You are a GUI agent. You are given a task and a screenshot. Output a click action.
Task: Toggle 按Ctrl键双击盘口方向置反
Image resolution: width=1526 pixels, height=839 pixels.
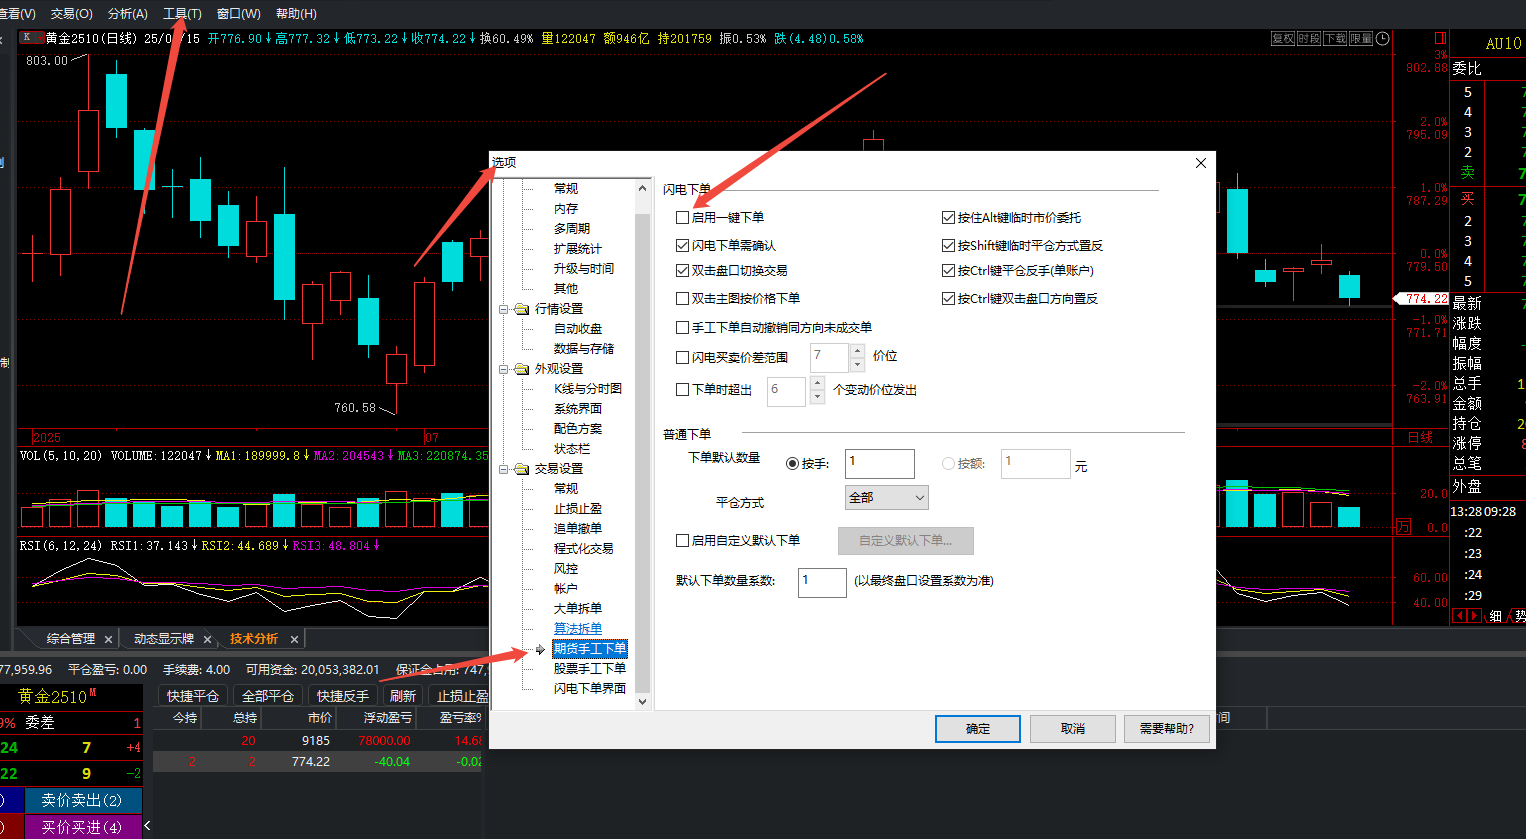[x=949, y=298]
